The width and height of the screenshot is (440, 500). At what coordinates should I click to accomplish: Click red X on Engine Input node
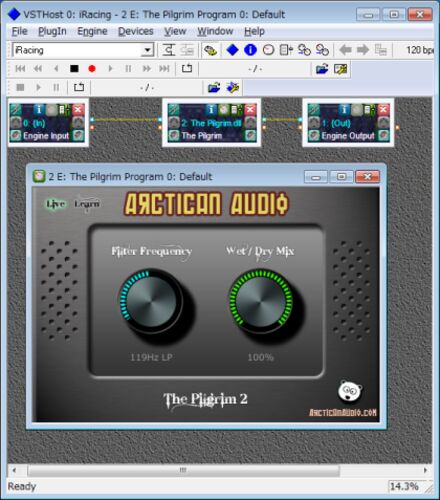(x=78, y=109)
